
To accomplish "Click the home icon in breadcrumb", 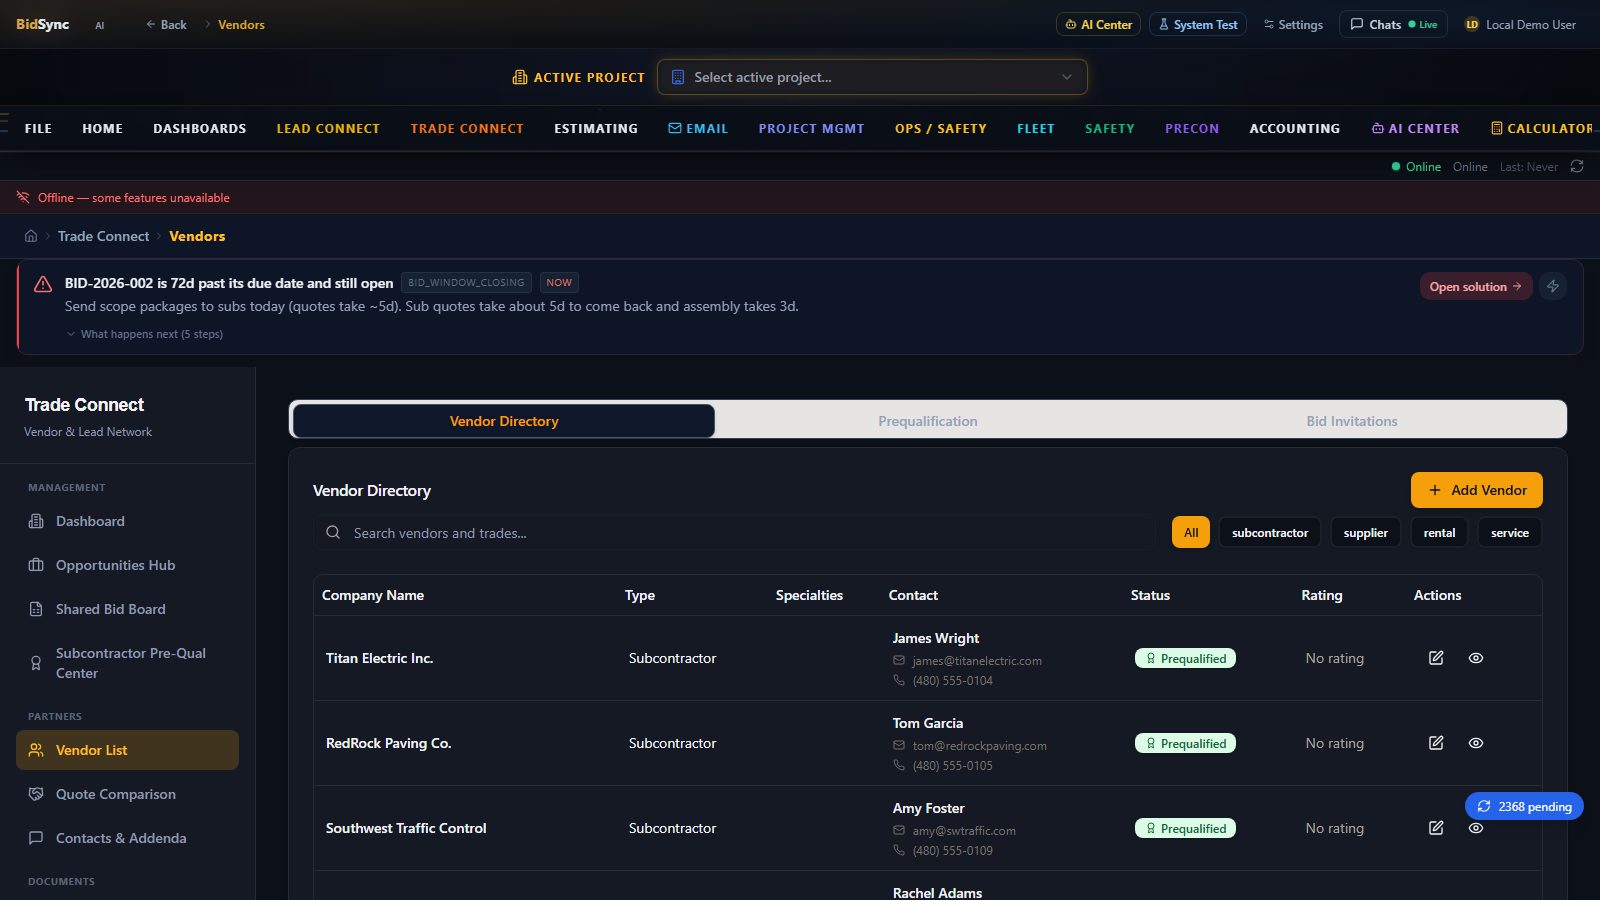I will (31, 236).
